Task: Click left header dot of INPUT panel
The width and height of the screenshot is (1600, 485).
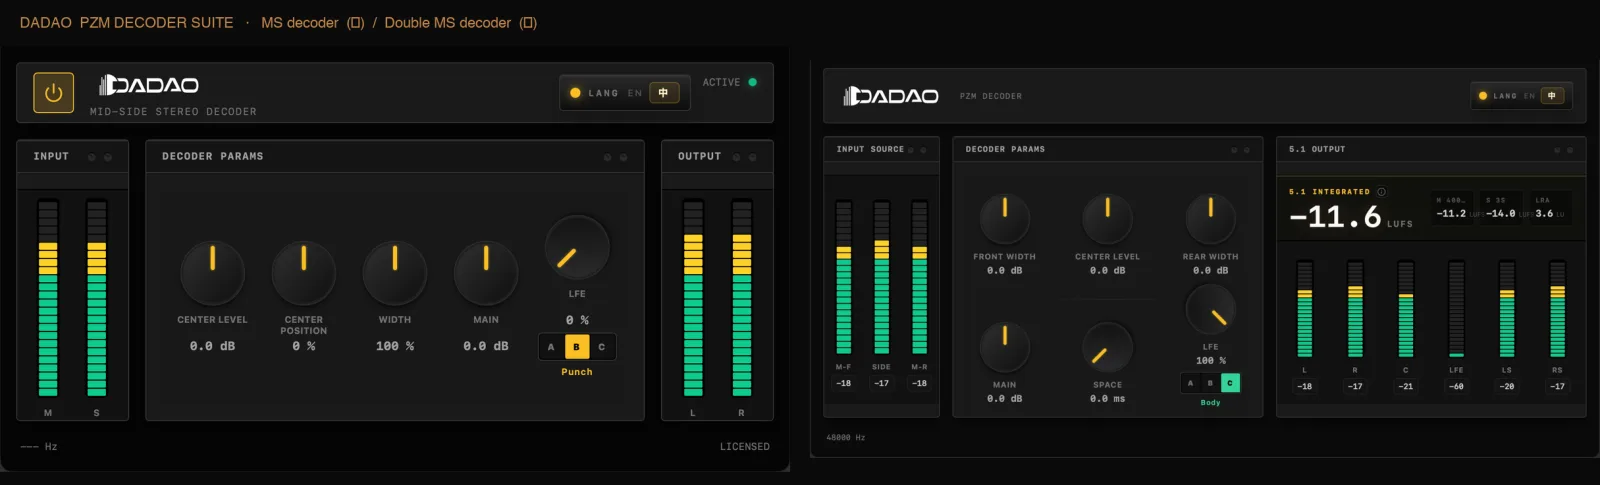Action: tap(92, 157)
